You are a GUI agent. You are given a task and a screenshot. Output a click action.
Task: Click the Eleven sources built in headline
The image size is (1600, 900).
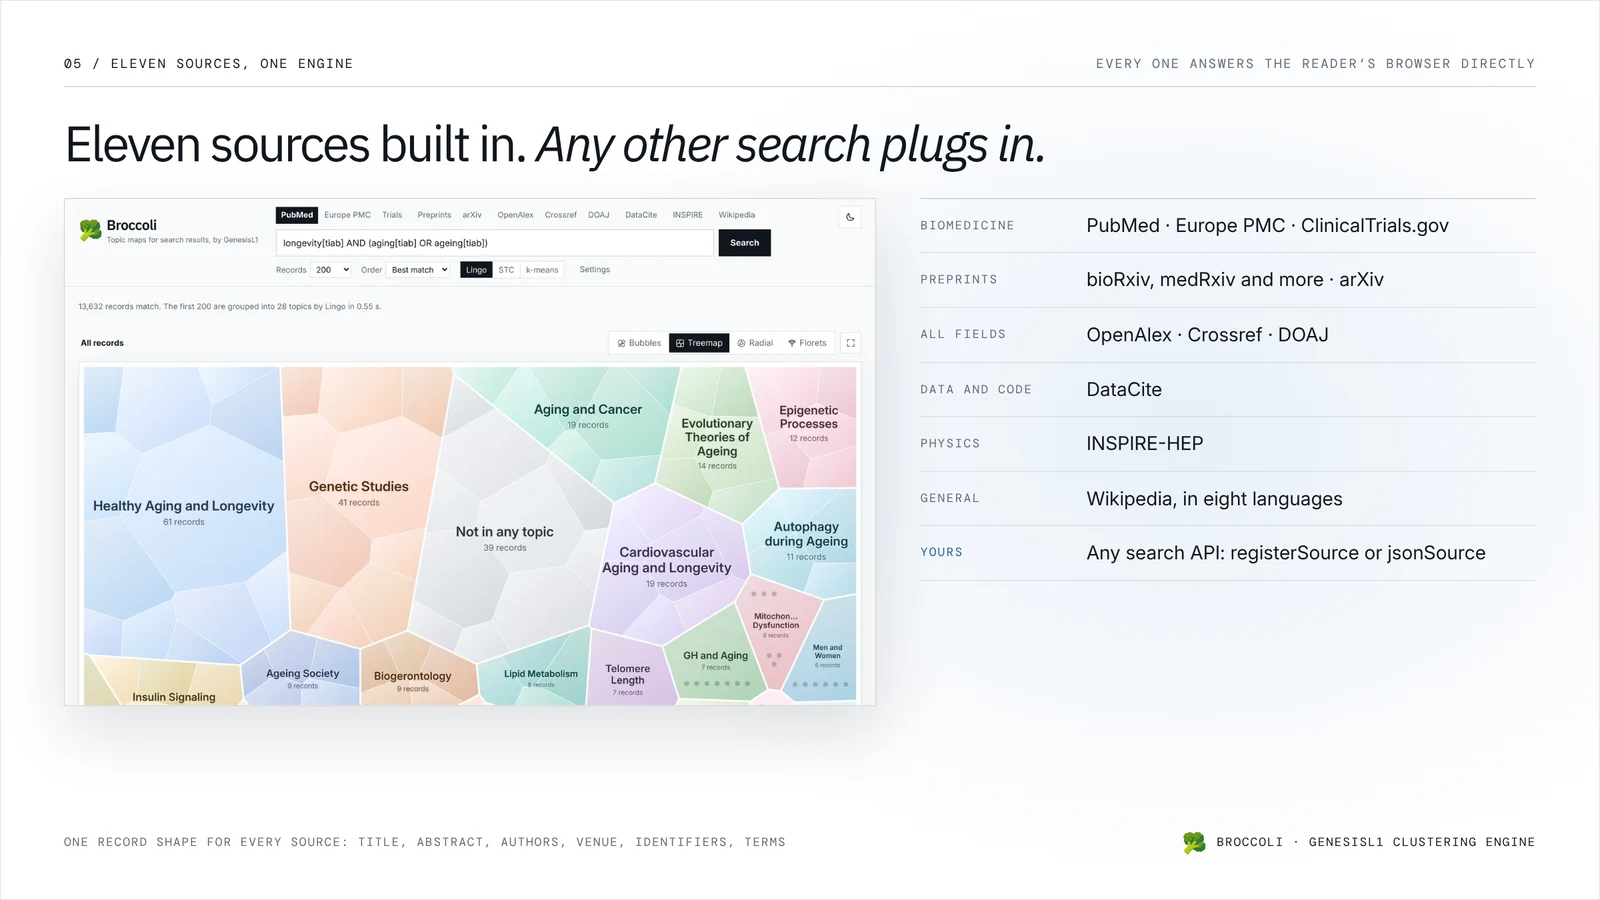click(x=555, y=145)
